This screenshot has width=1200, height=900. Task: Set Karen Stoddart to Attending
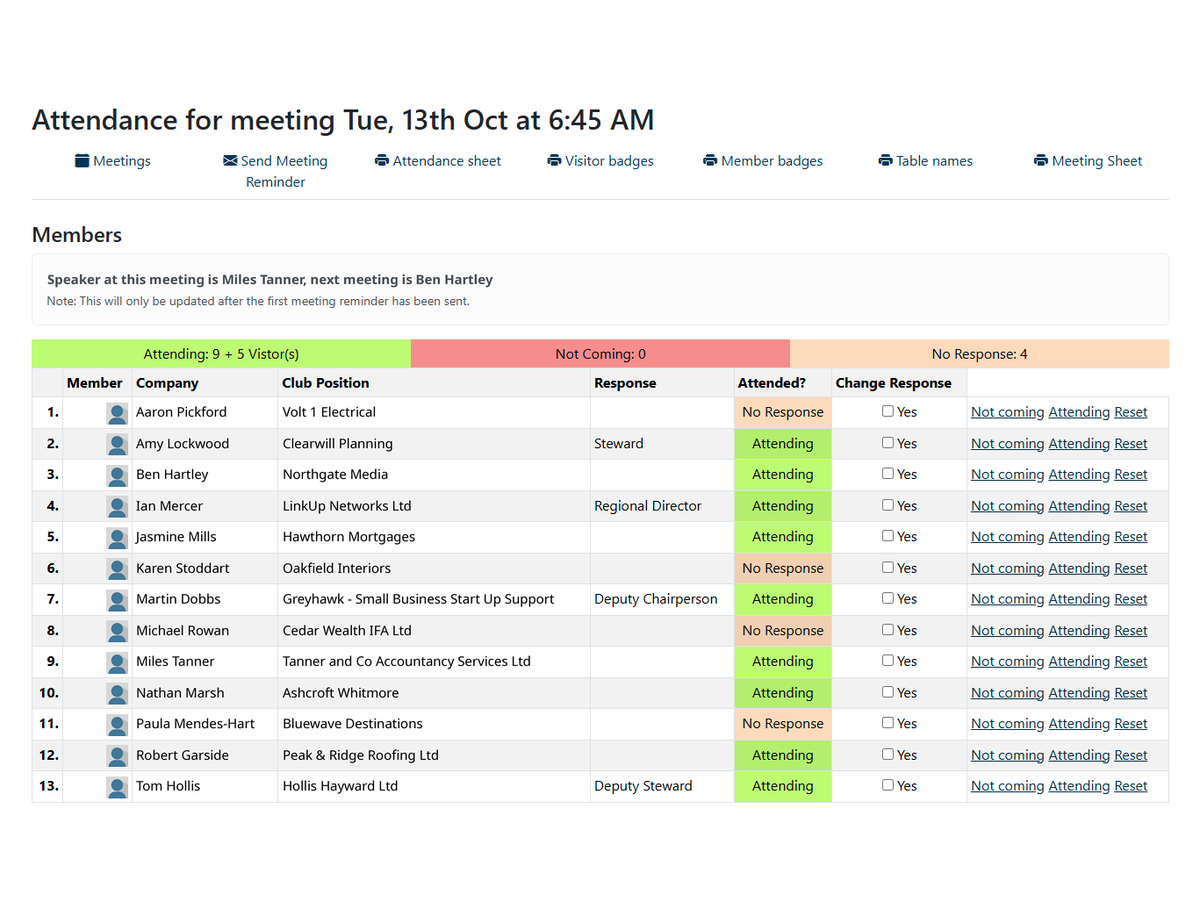(1079, 568)
